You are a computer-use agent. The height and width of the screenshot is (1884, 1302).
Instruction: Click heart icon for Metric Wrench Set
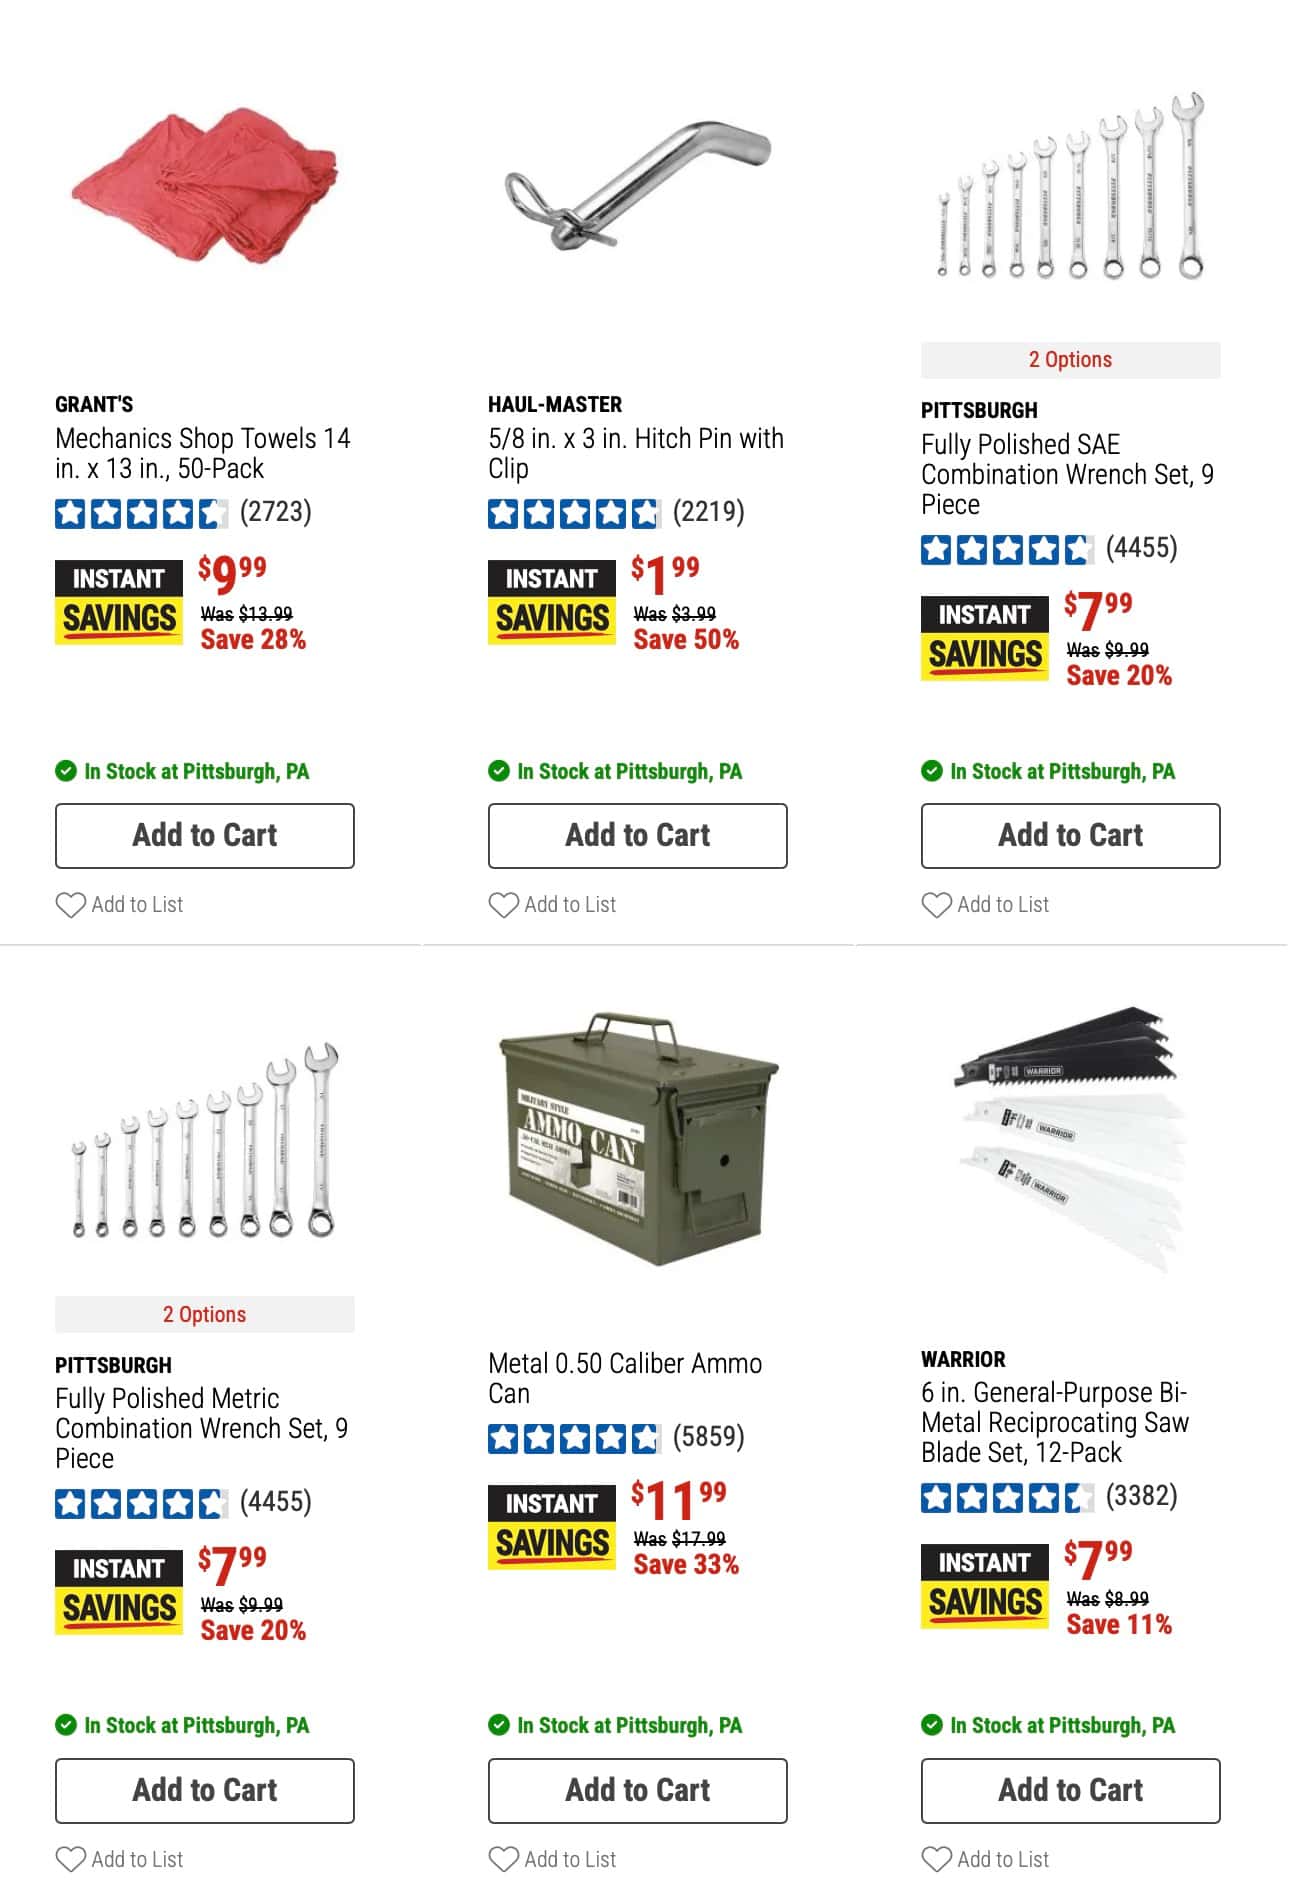click(x=70, y=1860)
